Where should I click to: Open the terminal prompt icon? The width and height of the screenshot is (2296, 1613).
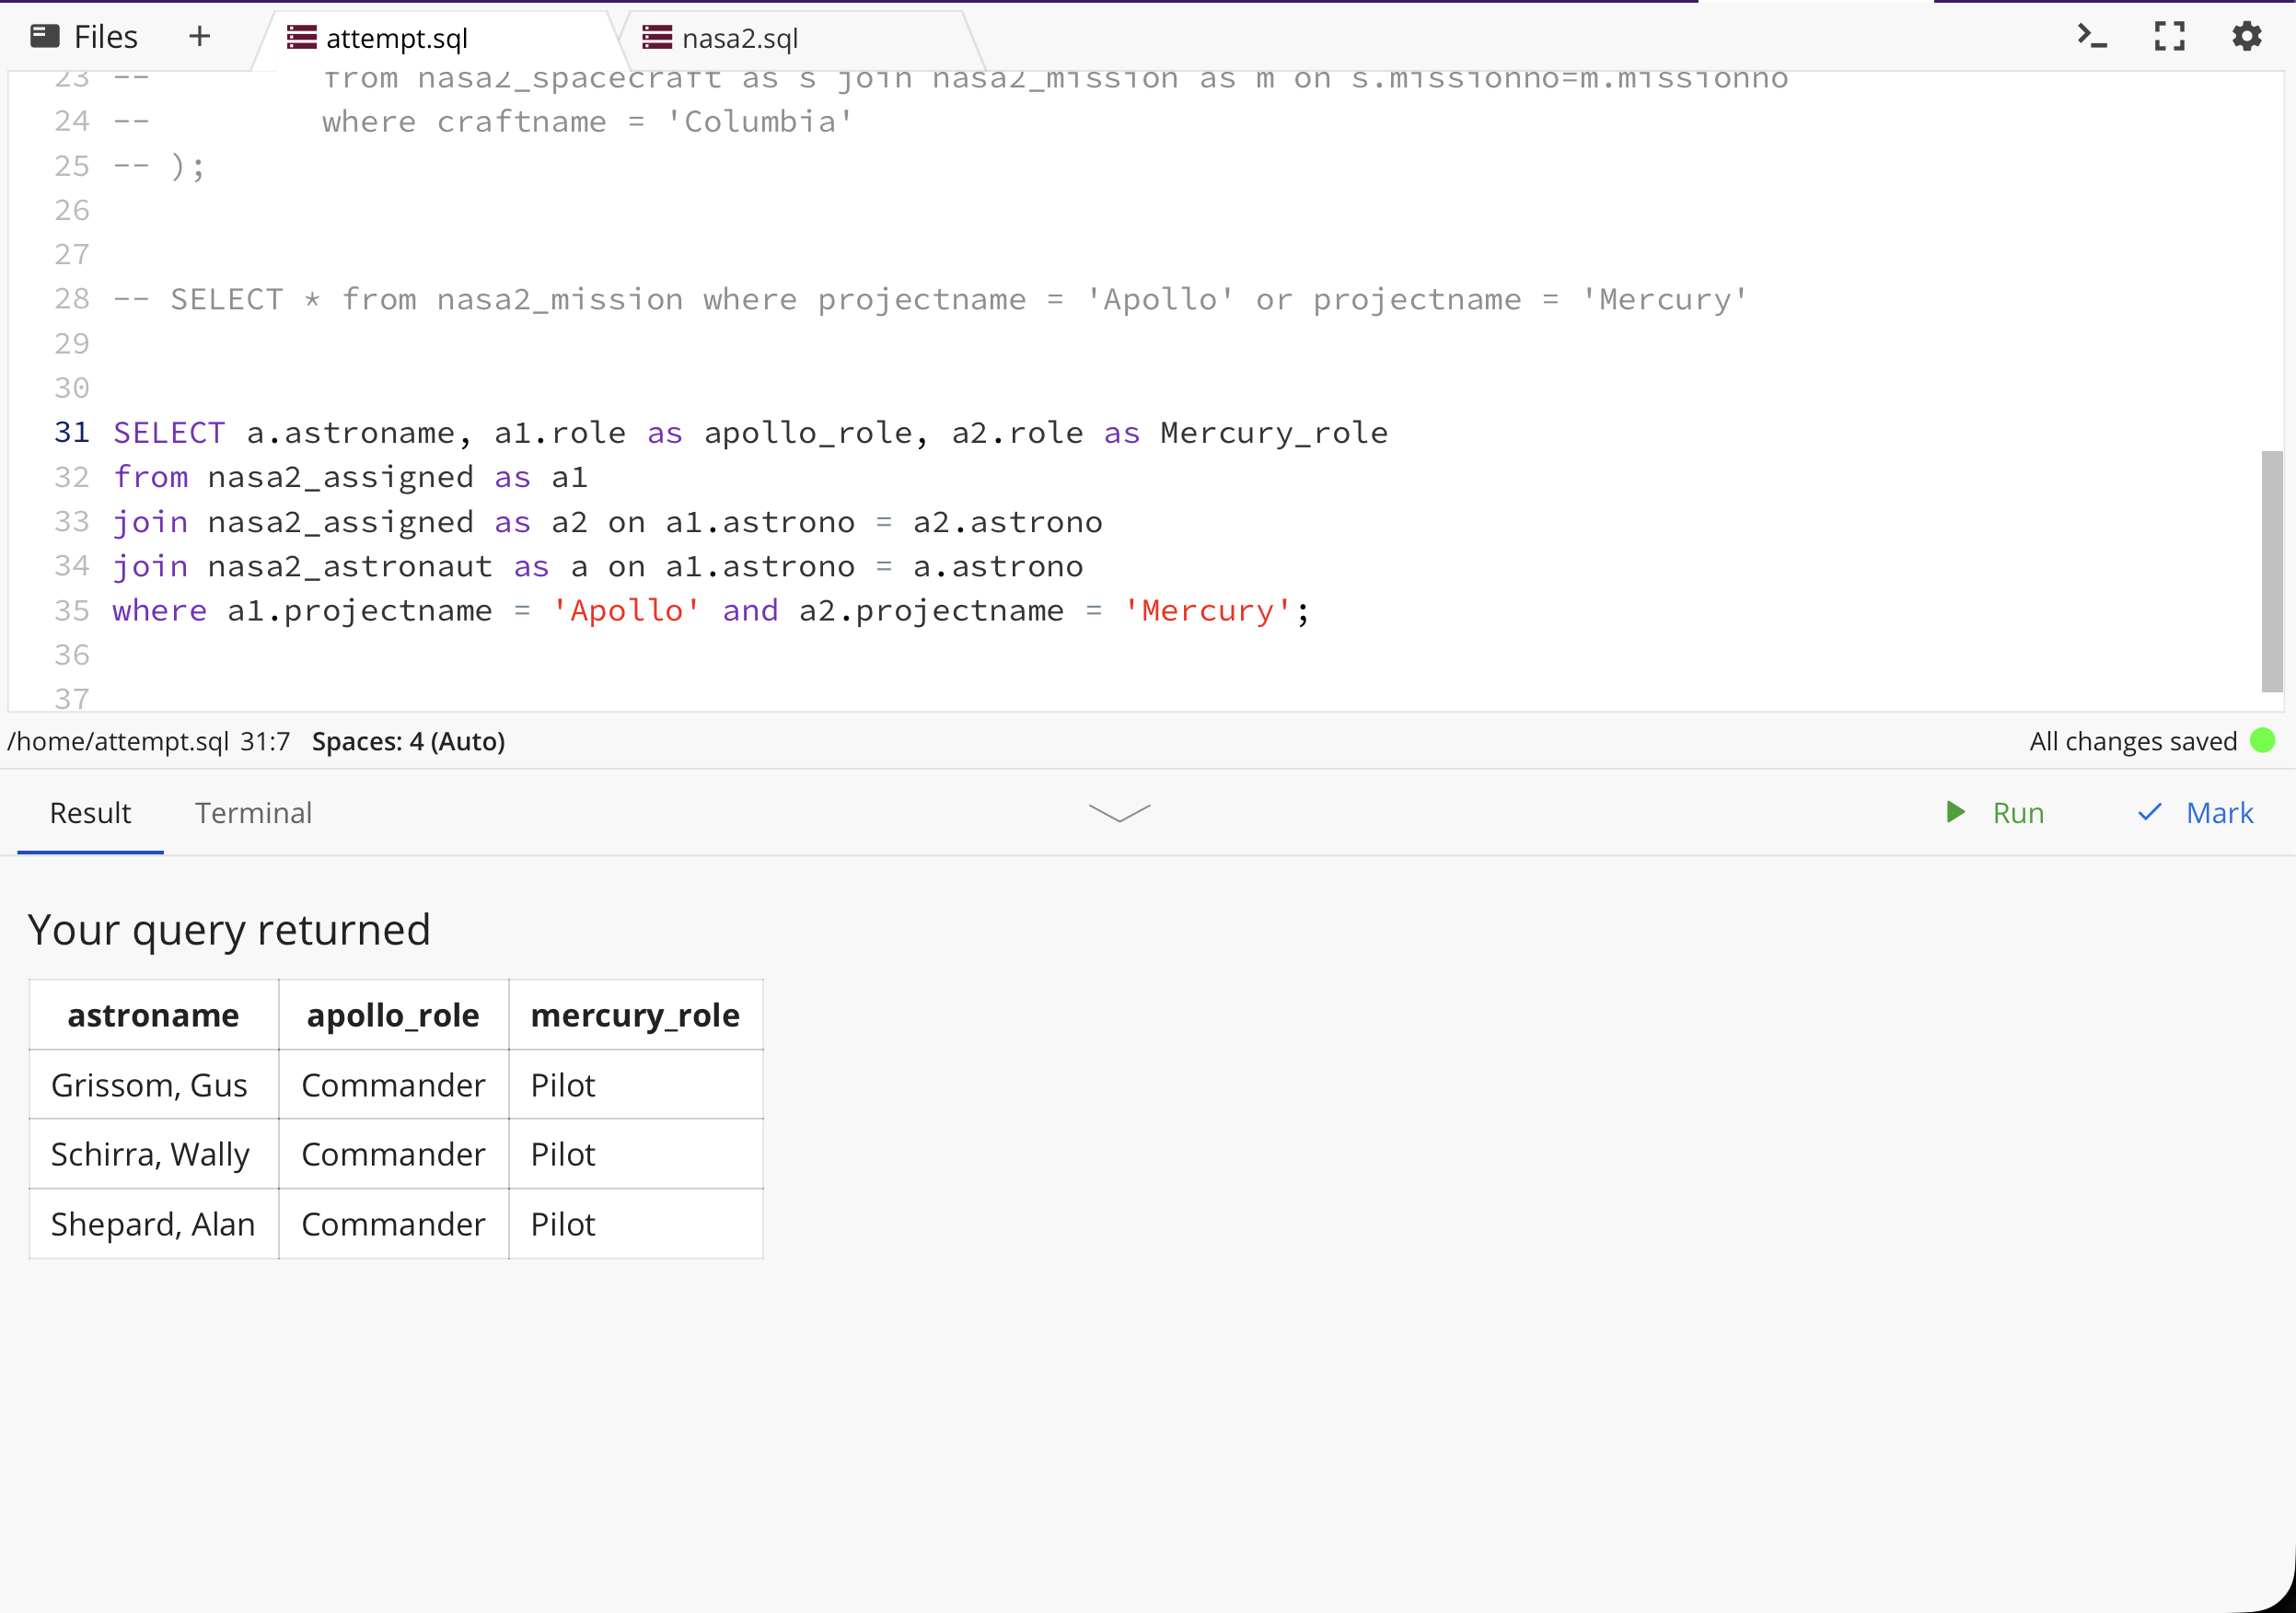point(2091,37)
